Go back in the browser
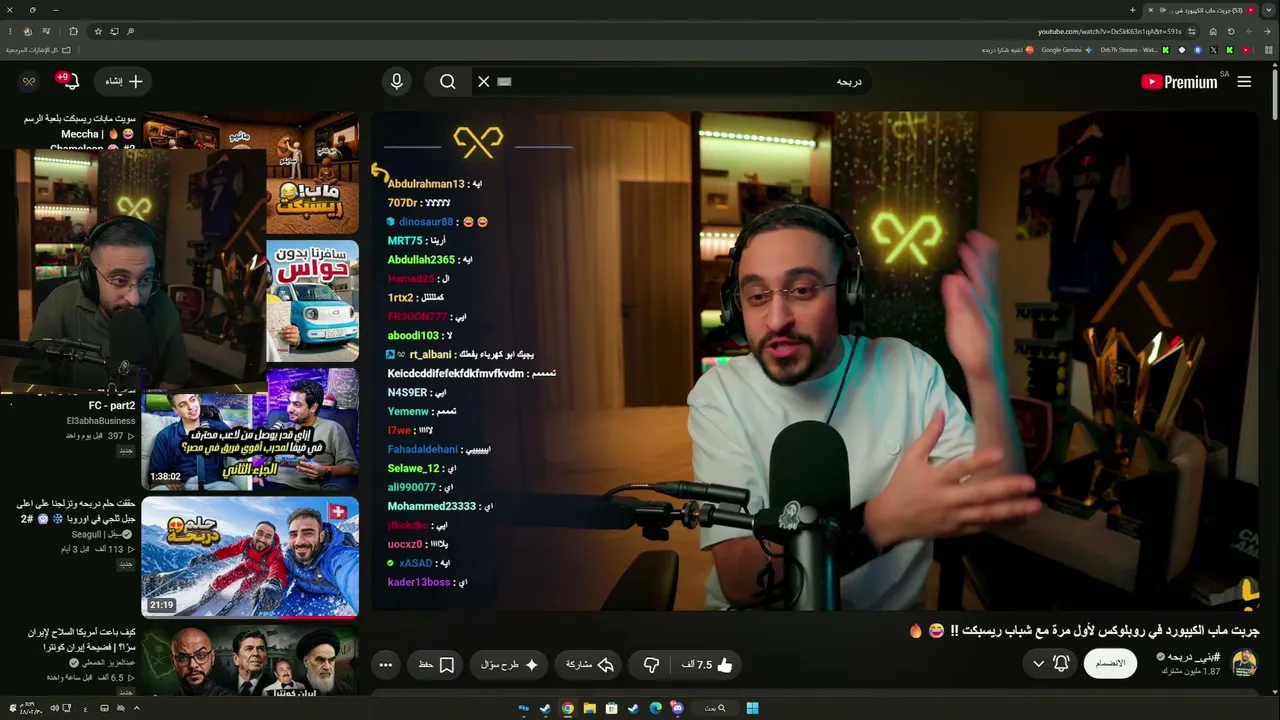This screenshot has width=1280, height=720. tap(1266, 31)
